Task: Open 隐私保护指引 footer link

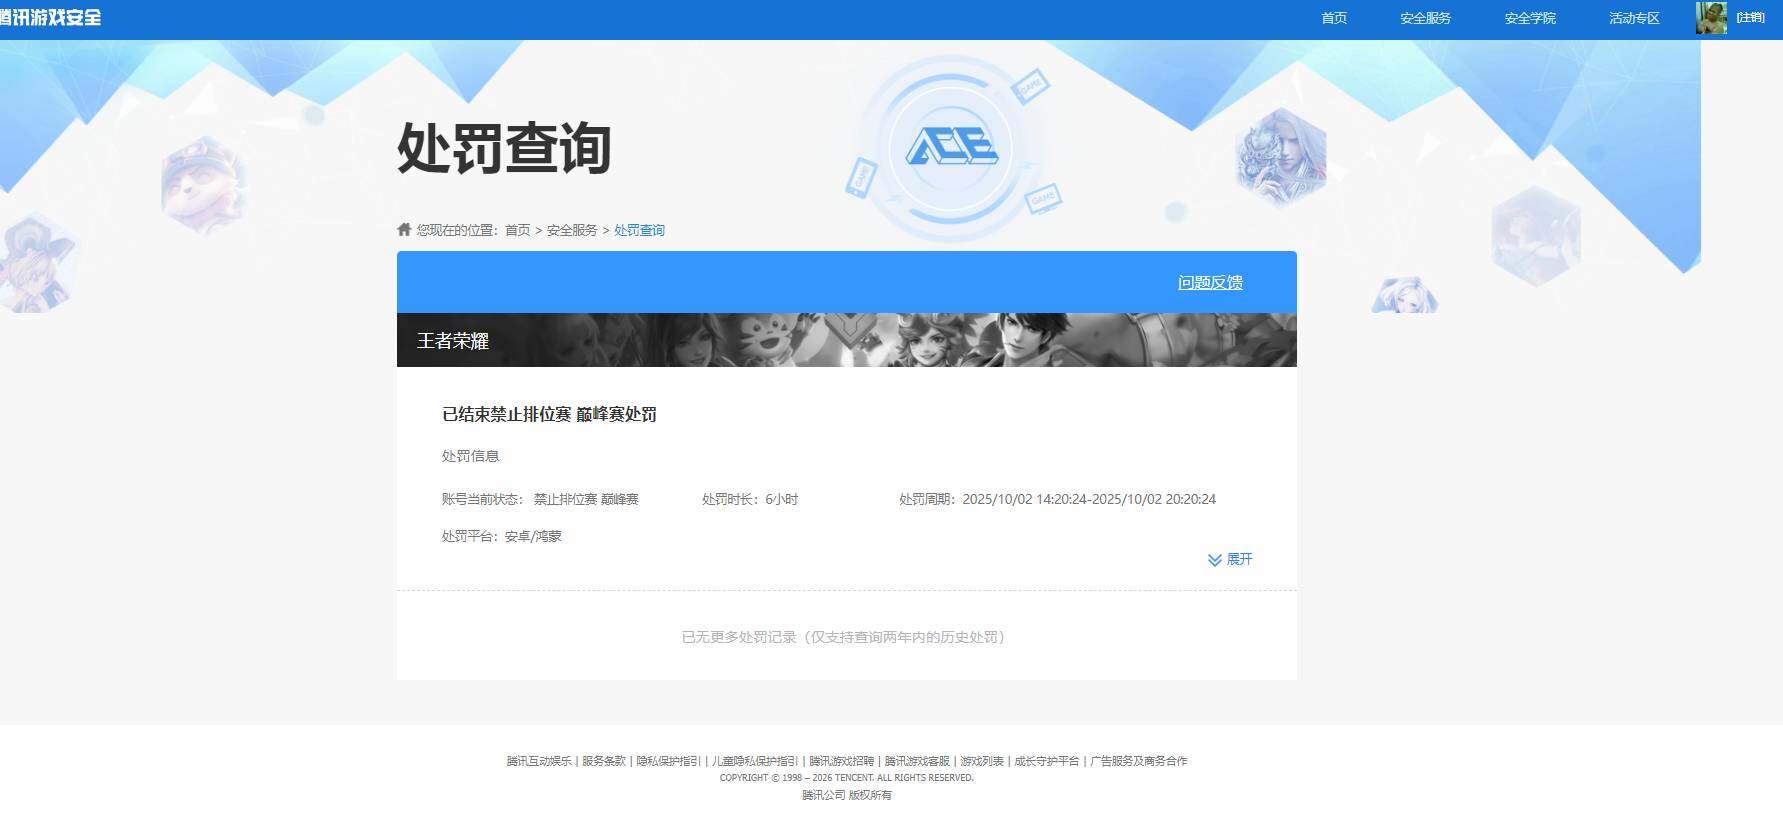Action: click(669, 761)
